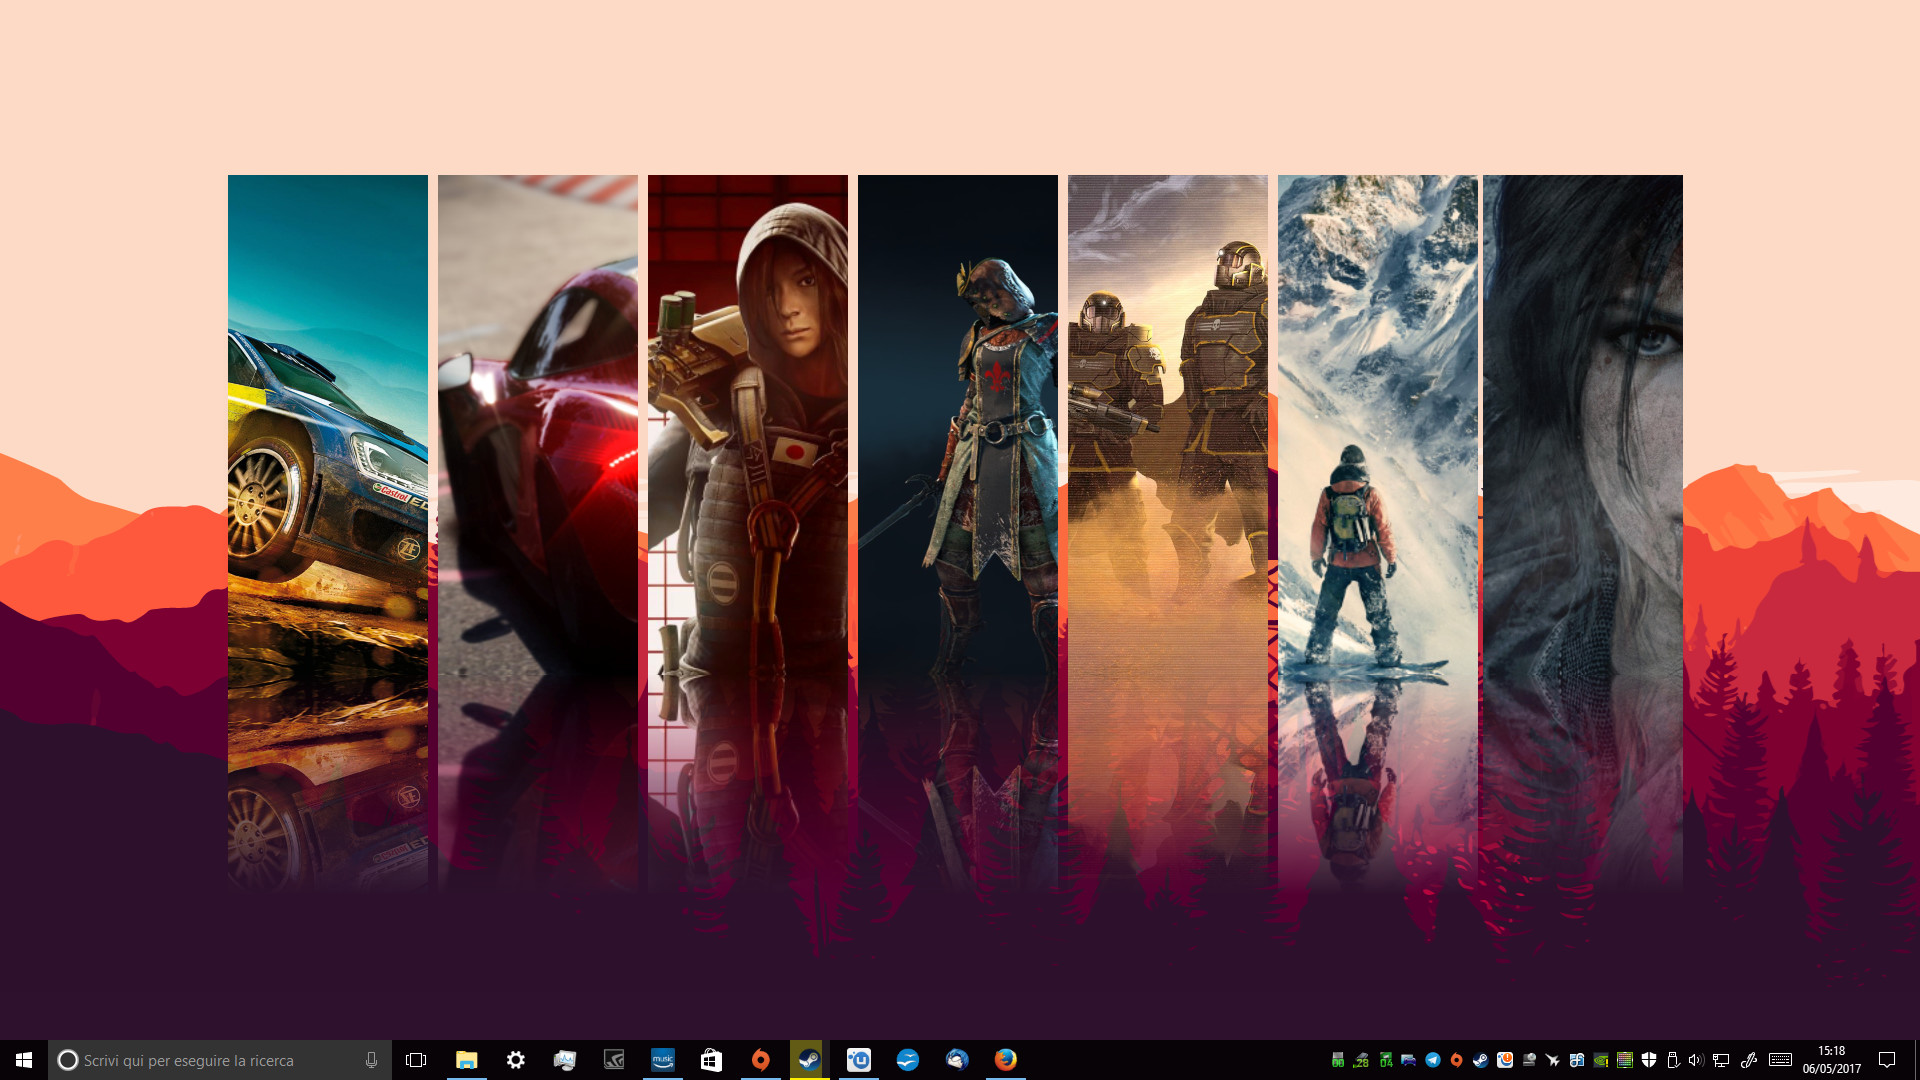
Task: Open the Microsoft Store
Action: pyautogui.click(x=712, y=1059)
